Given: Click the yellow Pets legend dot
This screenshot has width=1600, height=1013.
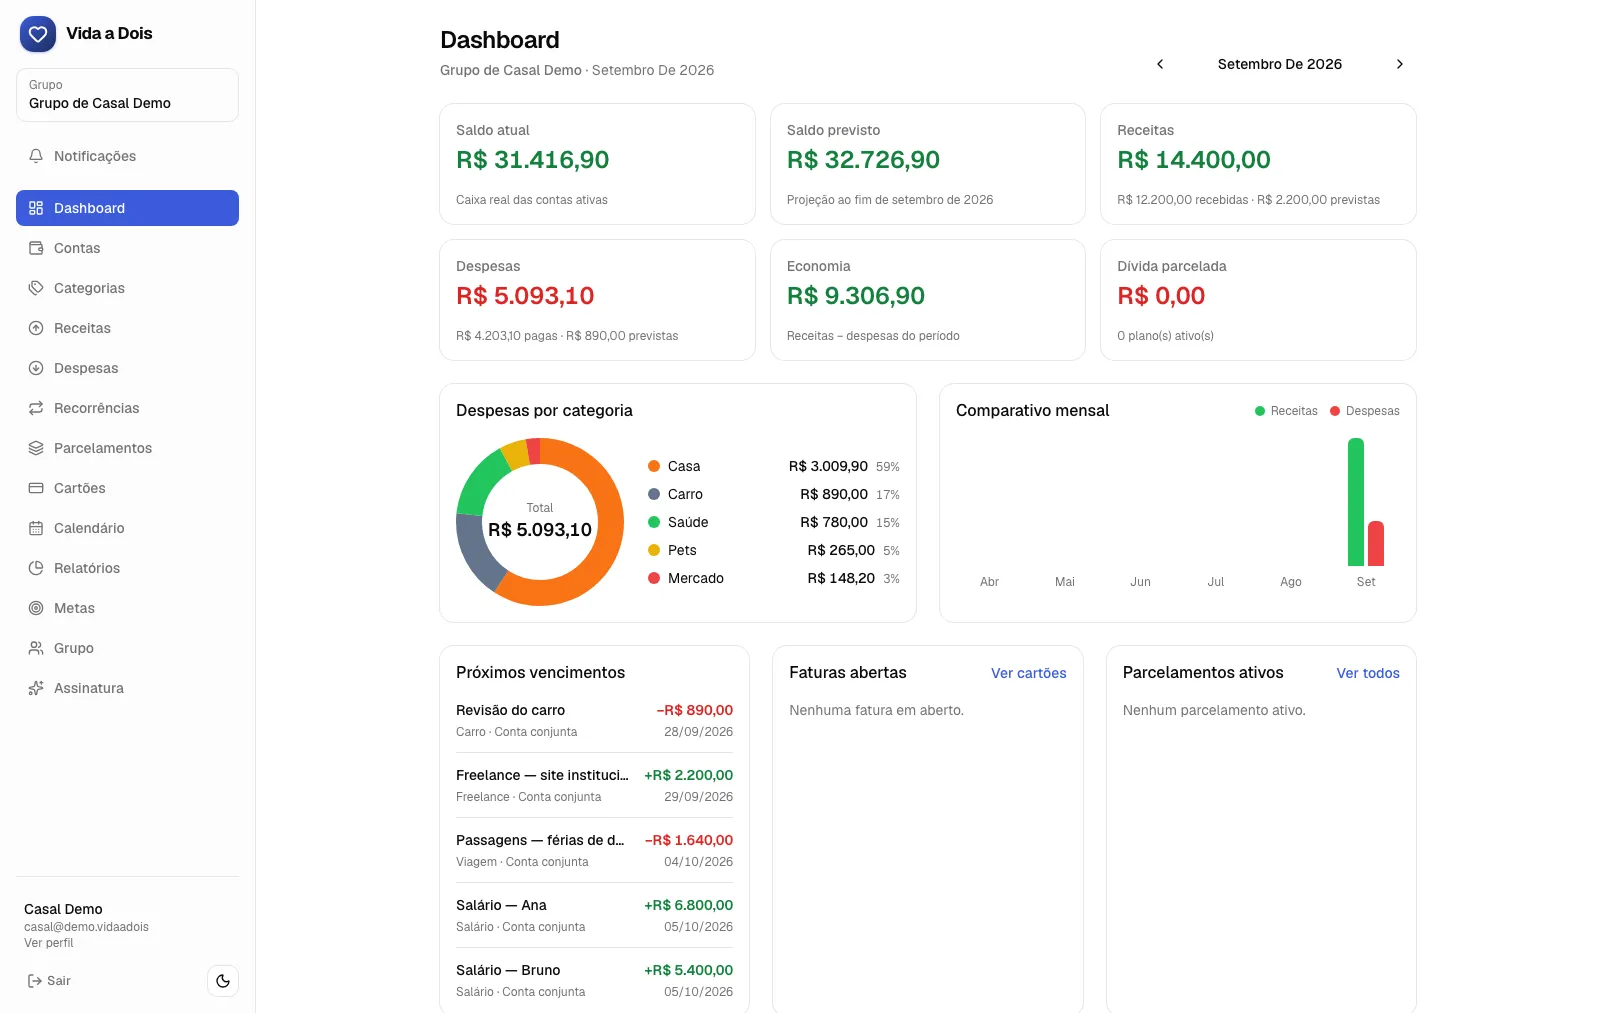Looking at the screenshot, I should (654, 550).
